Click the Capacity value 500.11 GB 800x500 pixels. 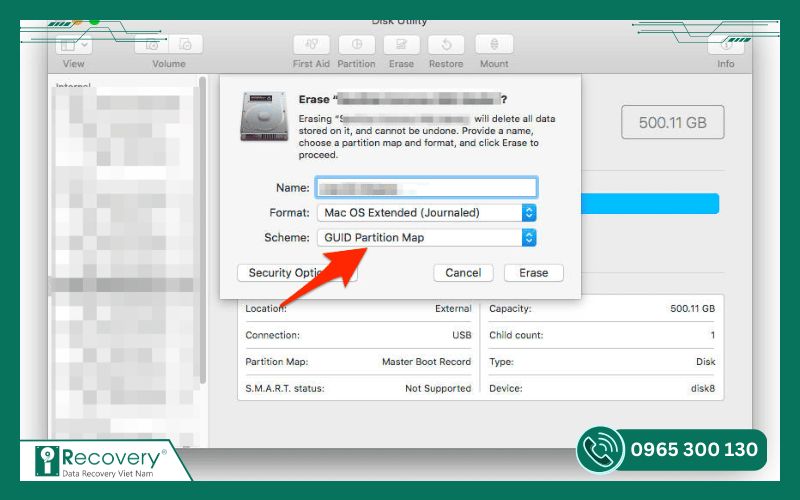[x=692, y=309]
